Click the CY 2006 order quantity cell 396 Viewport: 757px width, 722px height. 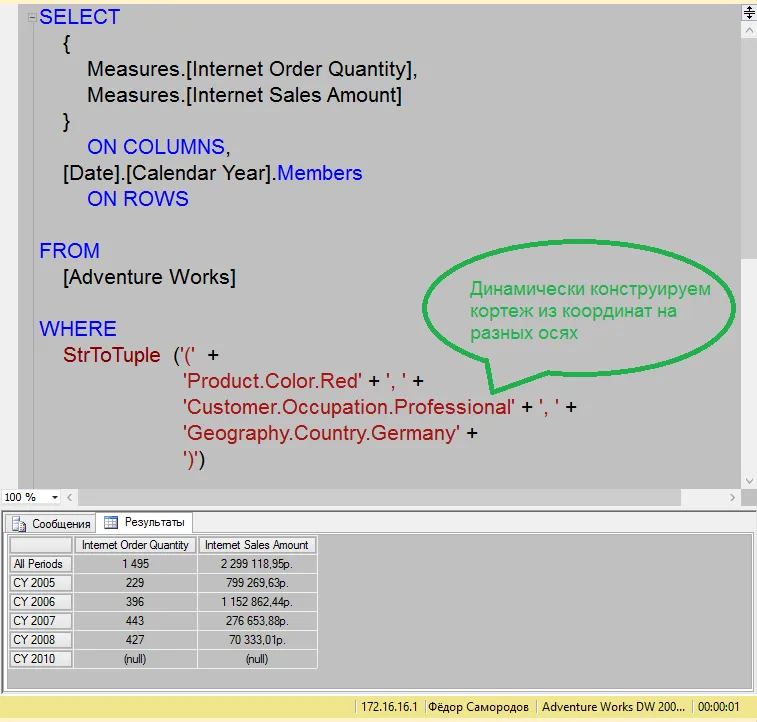tap(135, 602)
